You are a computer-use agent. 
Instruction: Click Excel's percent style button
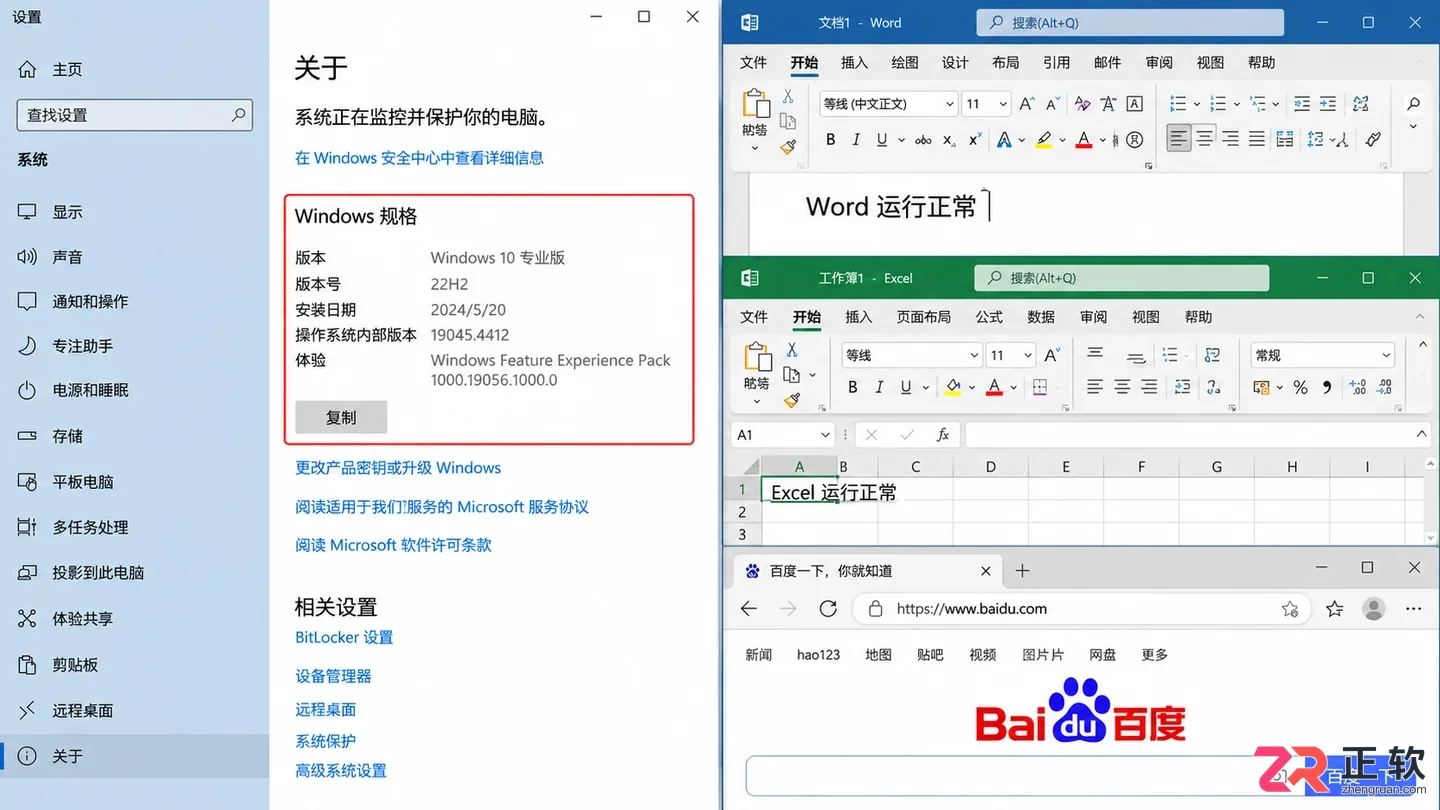[x=1300, y=387]
